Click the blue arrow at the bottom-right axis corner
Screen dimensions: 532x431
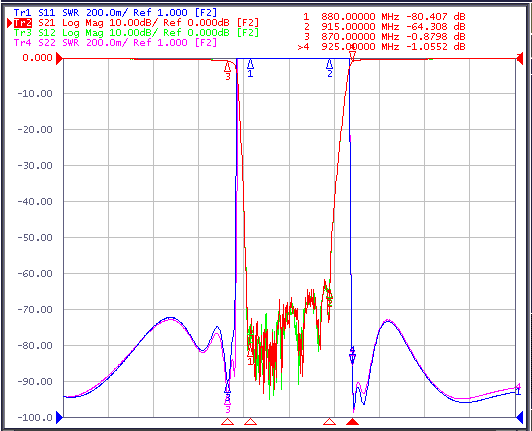[x=519, y=417]
